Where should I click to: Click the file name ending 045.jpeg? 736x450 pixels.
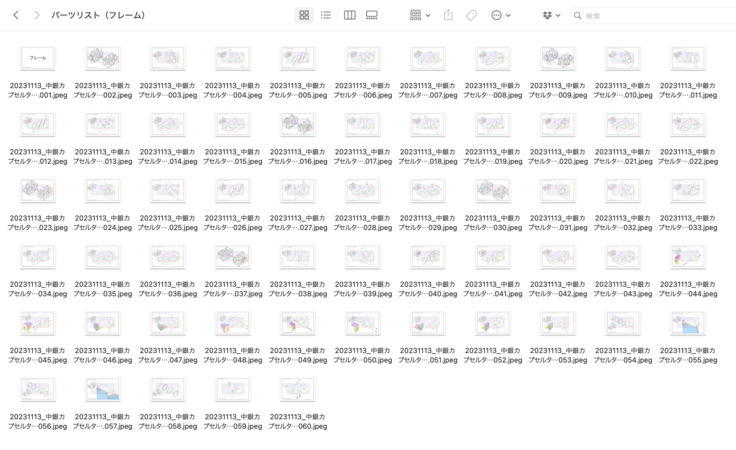point(38,355)
